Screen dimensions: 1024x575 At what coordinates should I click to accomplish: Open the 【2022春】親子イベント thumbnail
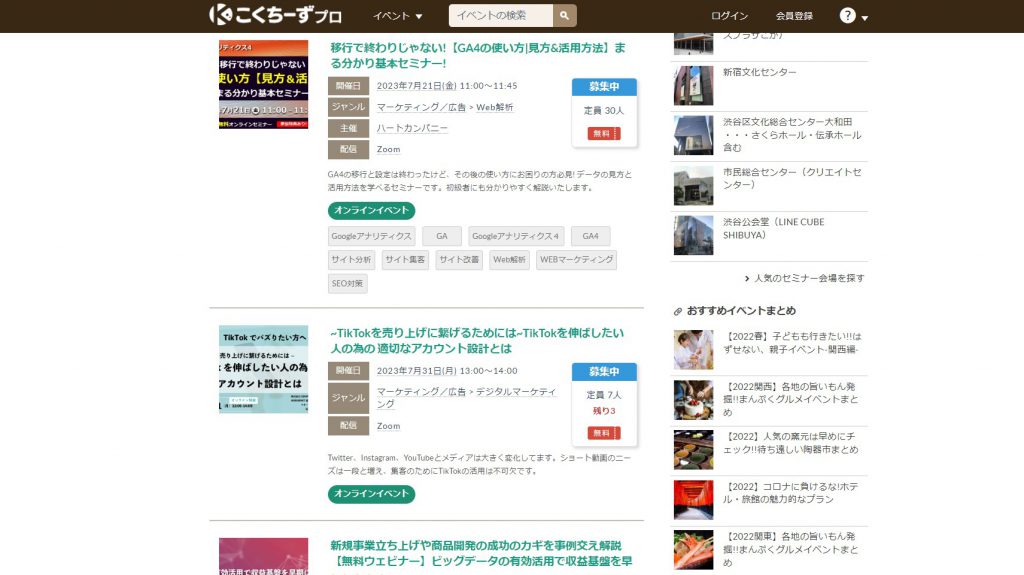(x=694, y=350)
